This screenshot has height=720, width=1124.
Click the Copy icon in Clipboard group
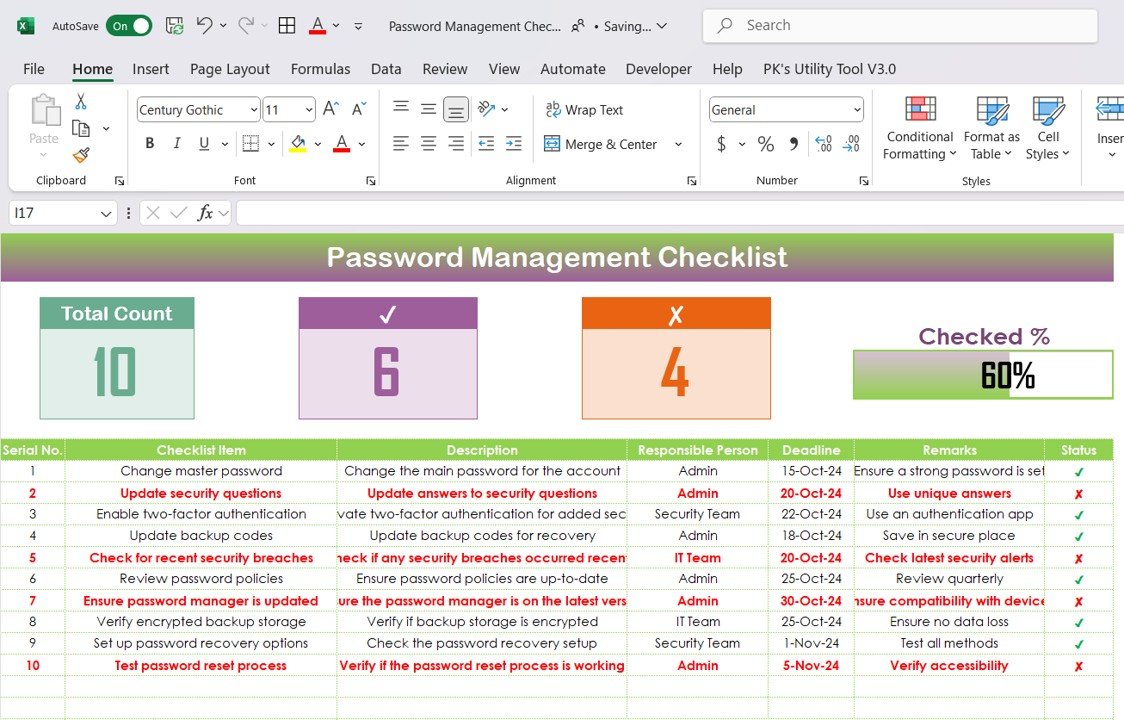click(81, 128)
